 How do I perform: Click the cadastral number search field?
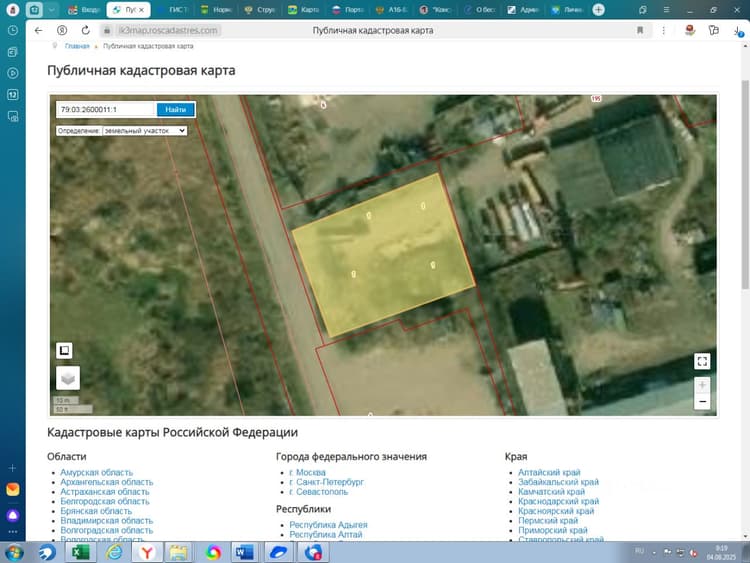point(106,110)
